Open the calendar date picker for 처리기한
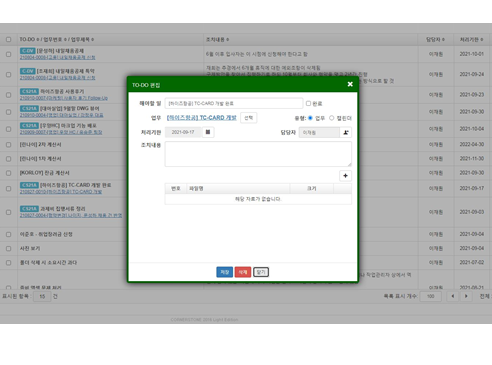The width and height of the screenshot is (492, 365). (208, 132)
